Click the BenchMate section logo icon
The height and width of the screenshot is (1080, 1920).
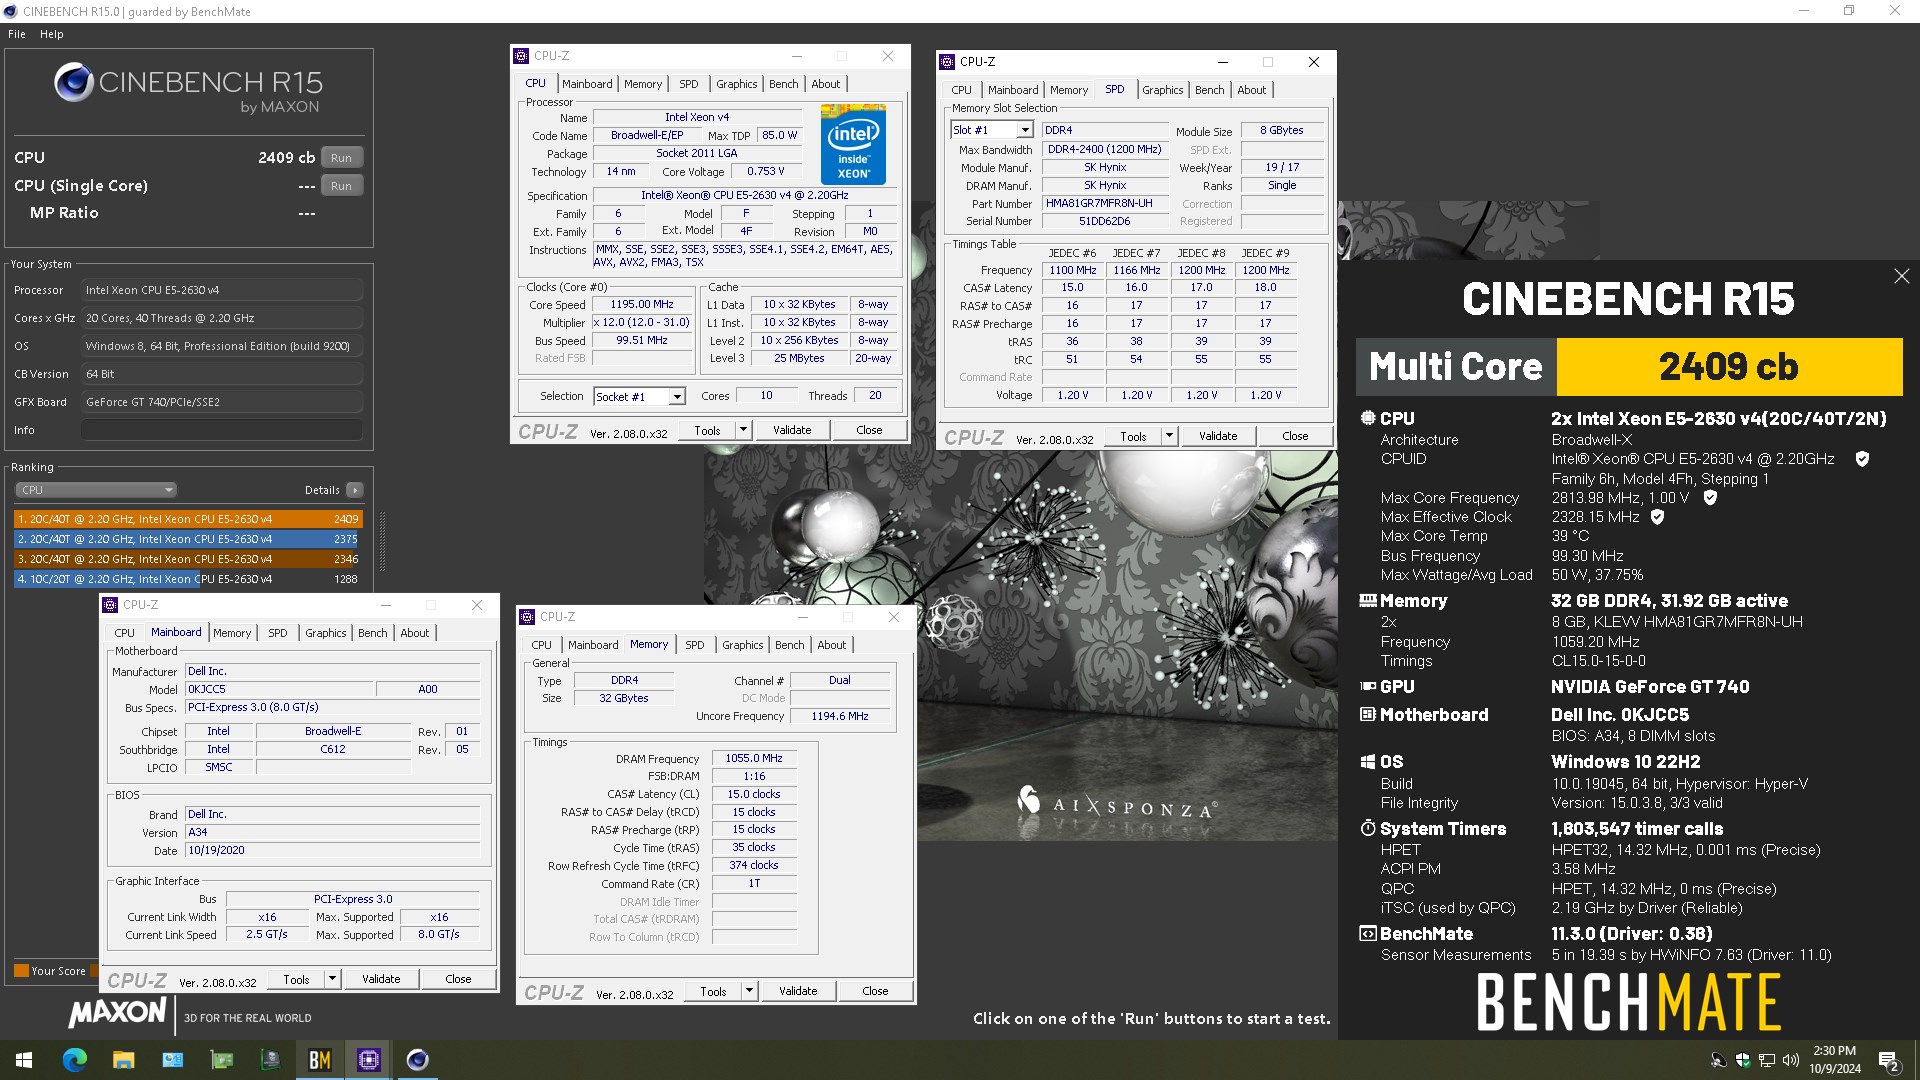[x=1368, y=933]
